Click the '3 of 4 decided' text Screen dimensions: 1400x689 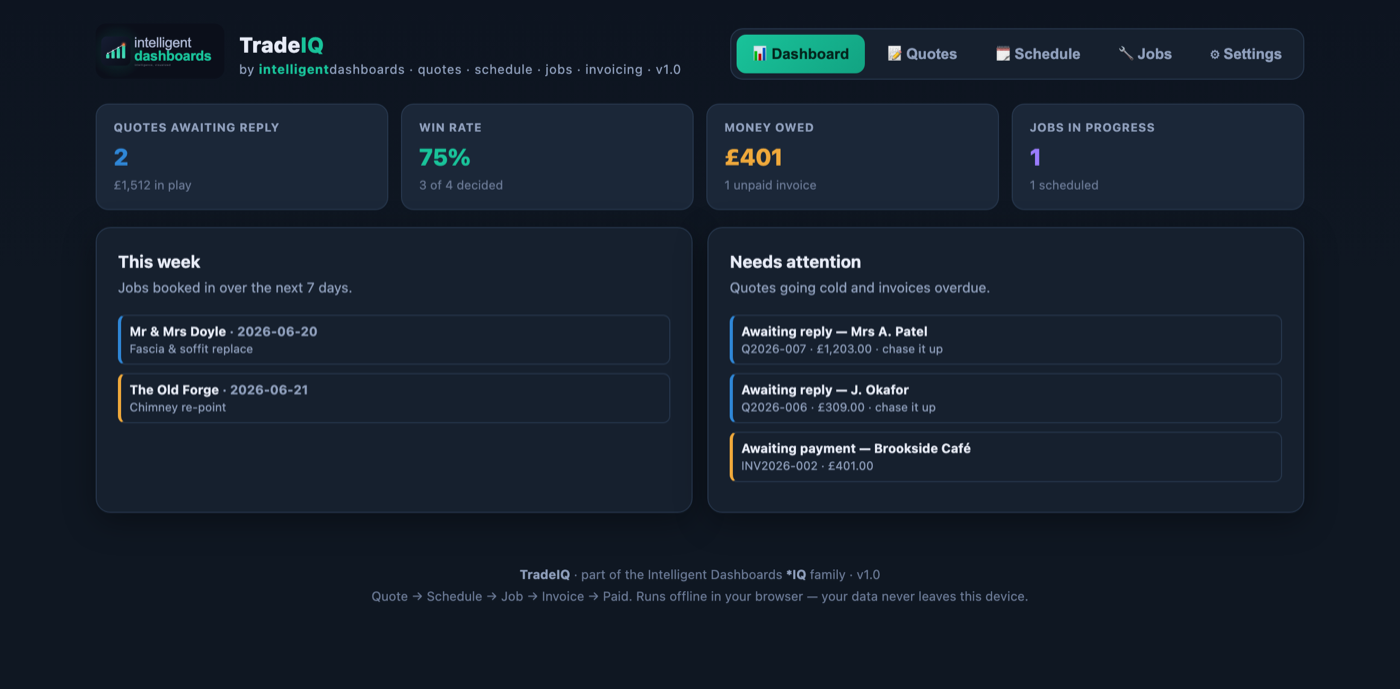tap(461, 185)
